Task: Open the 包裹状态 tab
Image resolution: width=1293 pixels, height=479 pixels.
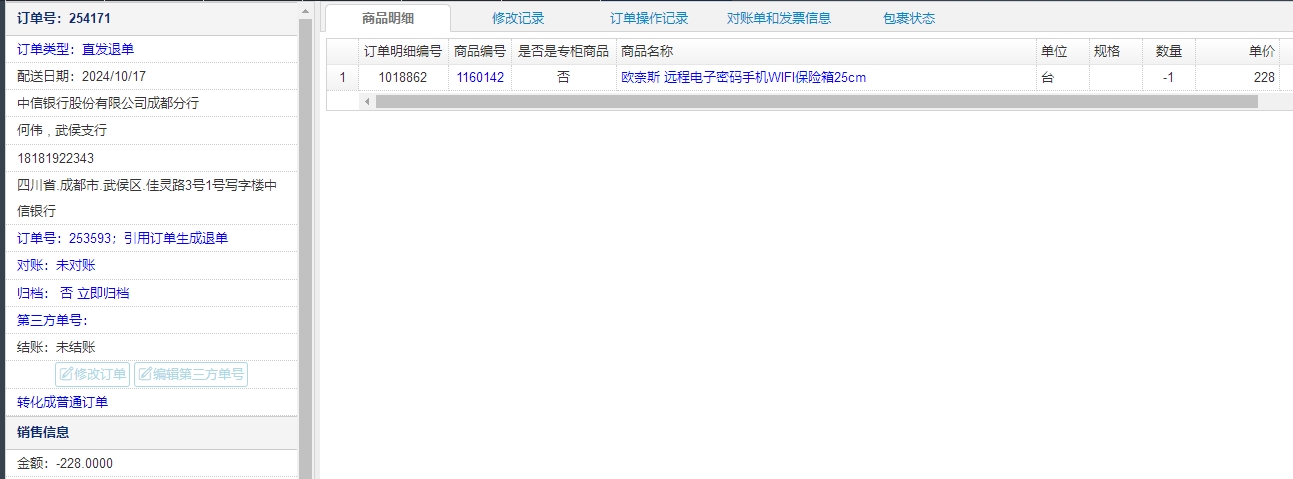Action: [909, 18]
